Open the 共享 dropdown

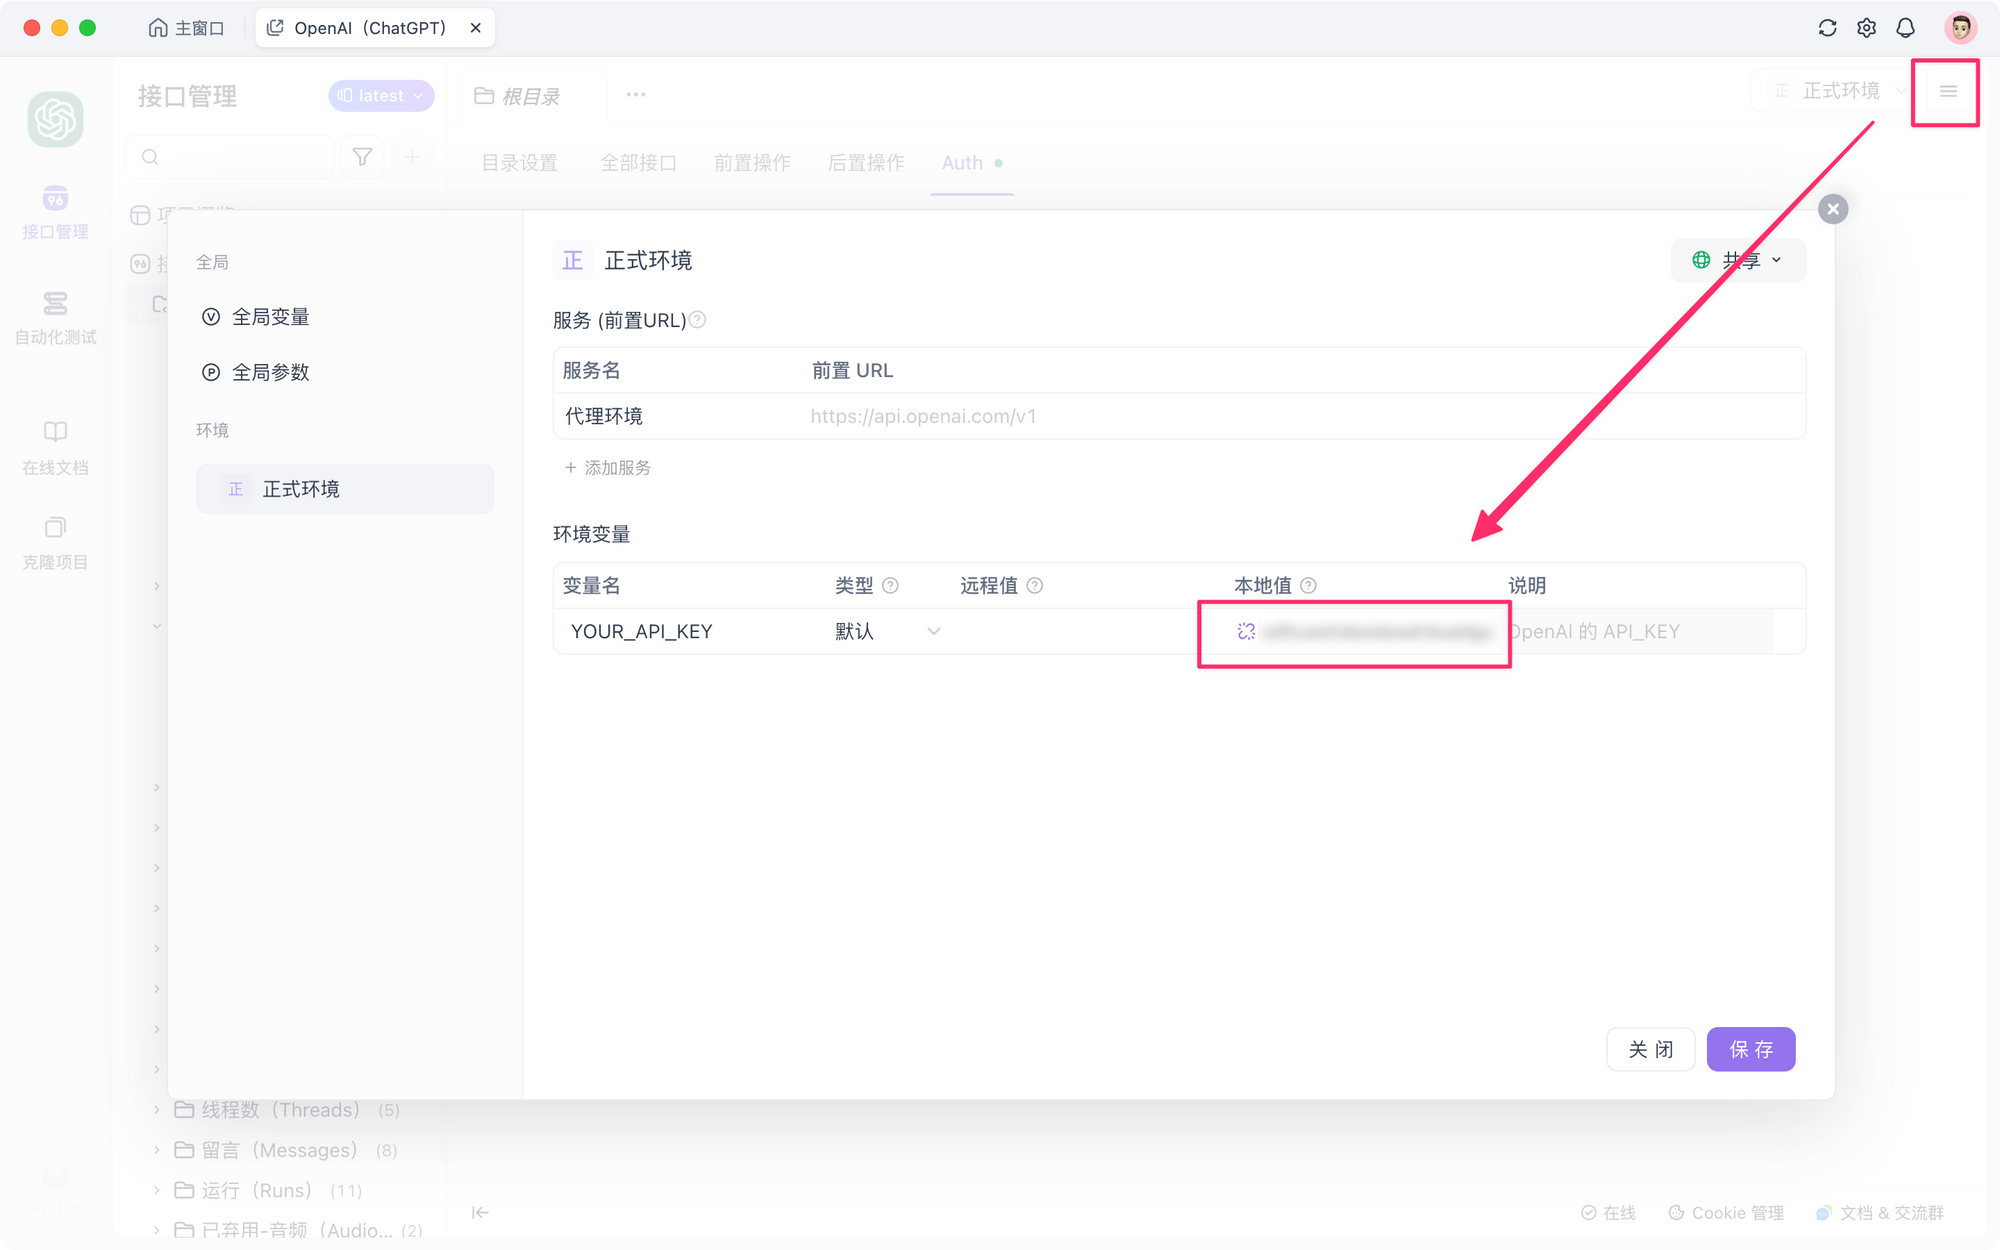click(1737, 260)
